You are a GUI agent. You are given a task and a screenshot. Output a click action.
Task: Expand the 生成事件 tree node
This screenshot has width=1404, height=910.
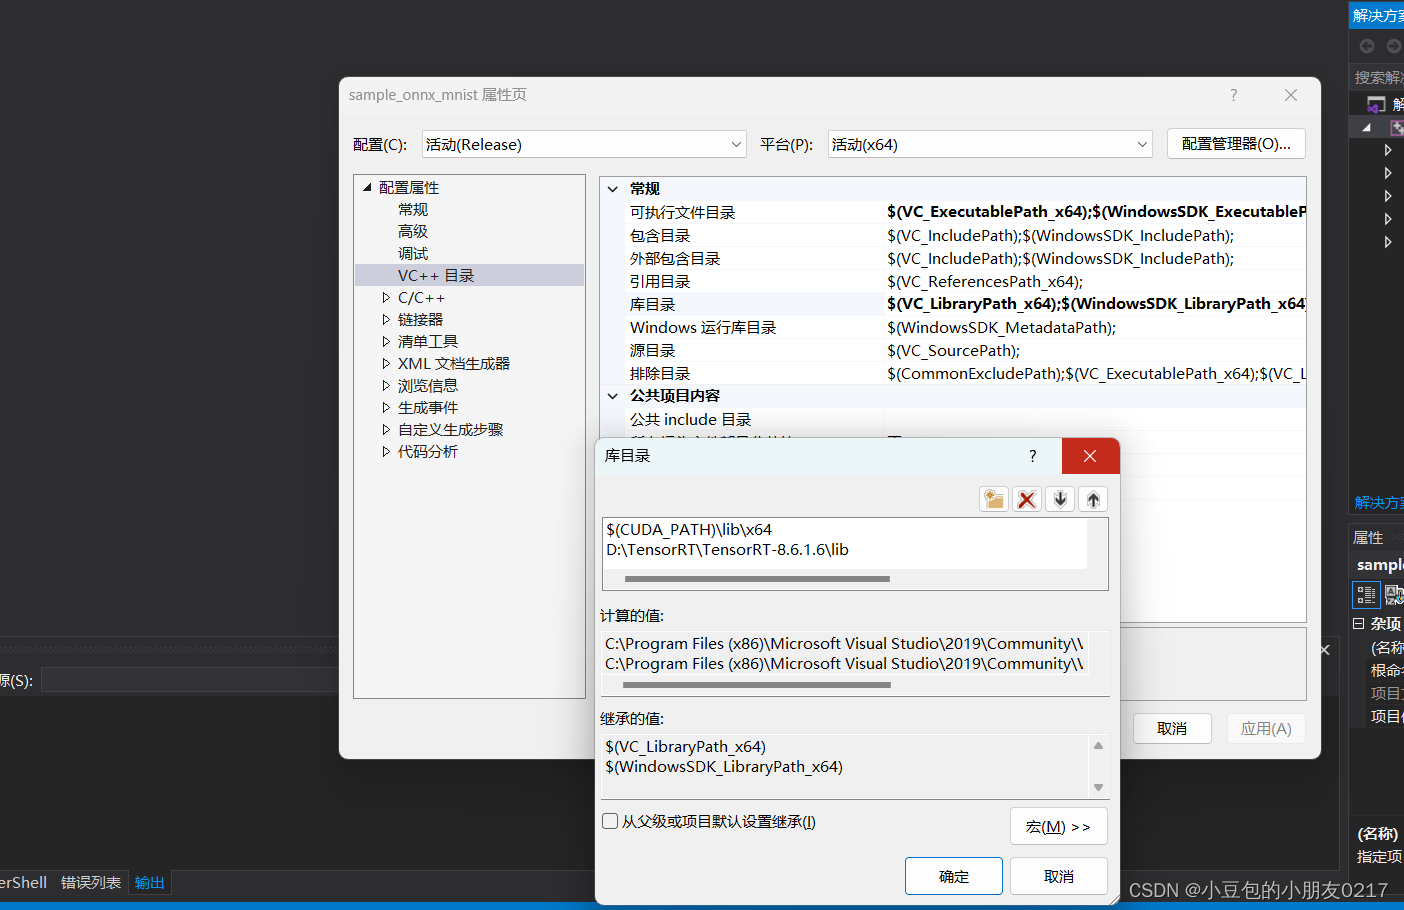tap(386, 407)
